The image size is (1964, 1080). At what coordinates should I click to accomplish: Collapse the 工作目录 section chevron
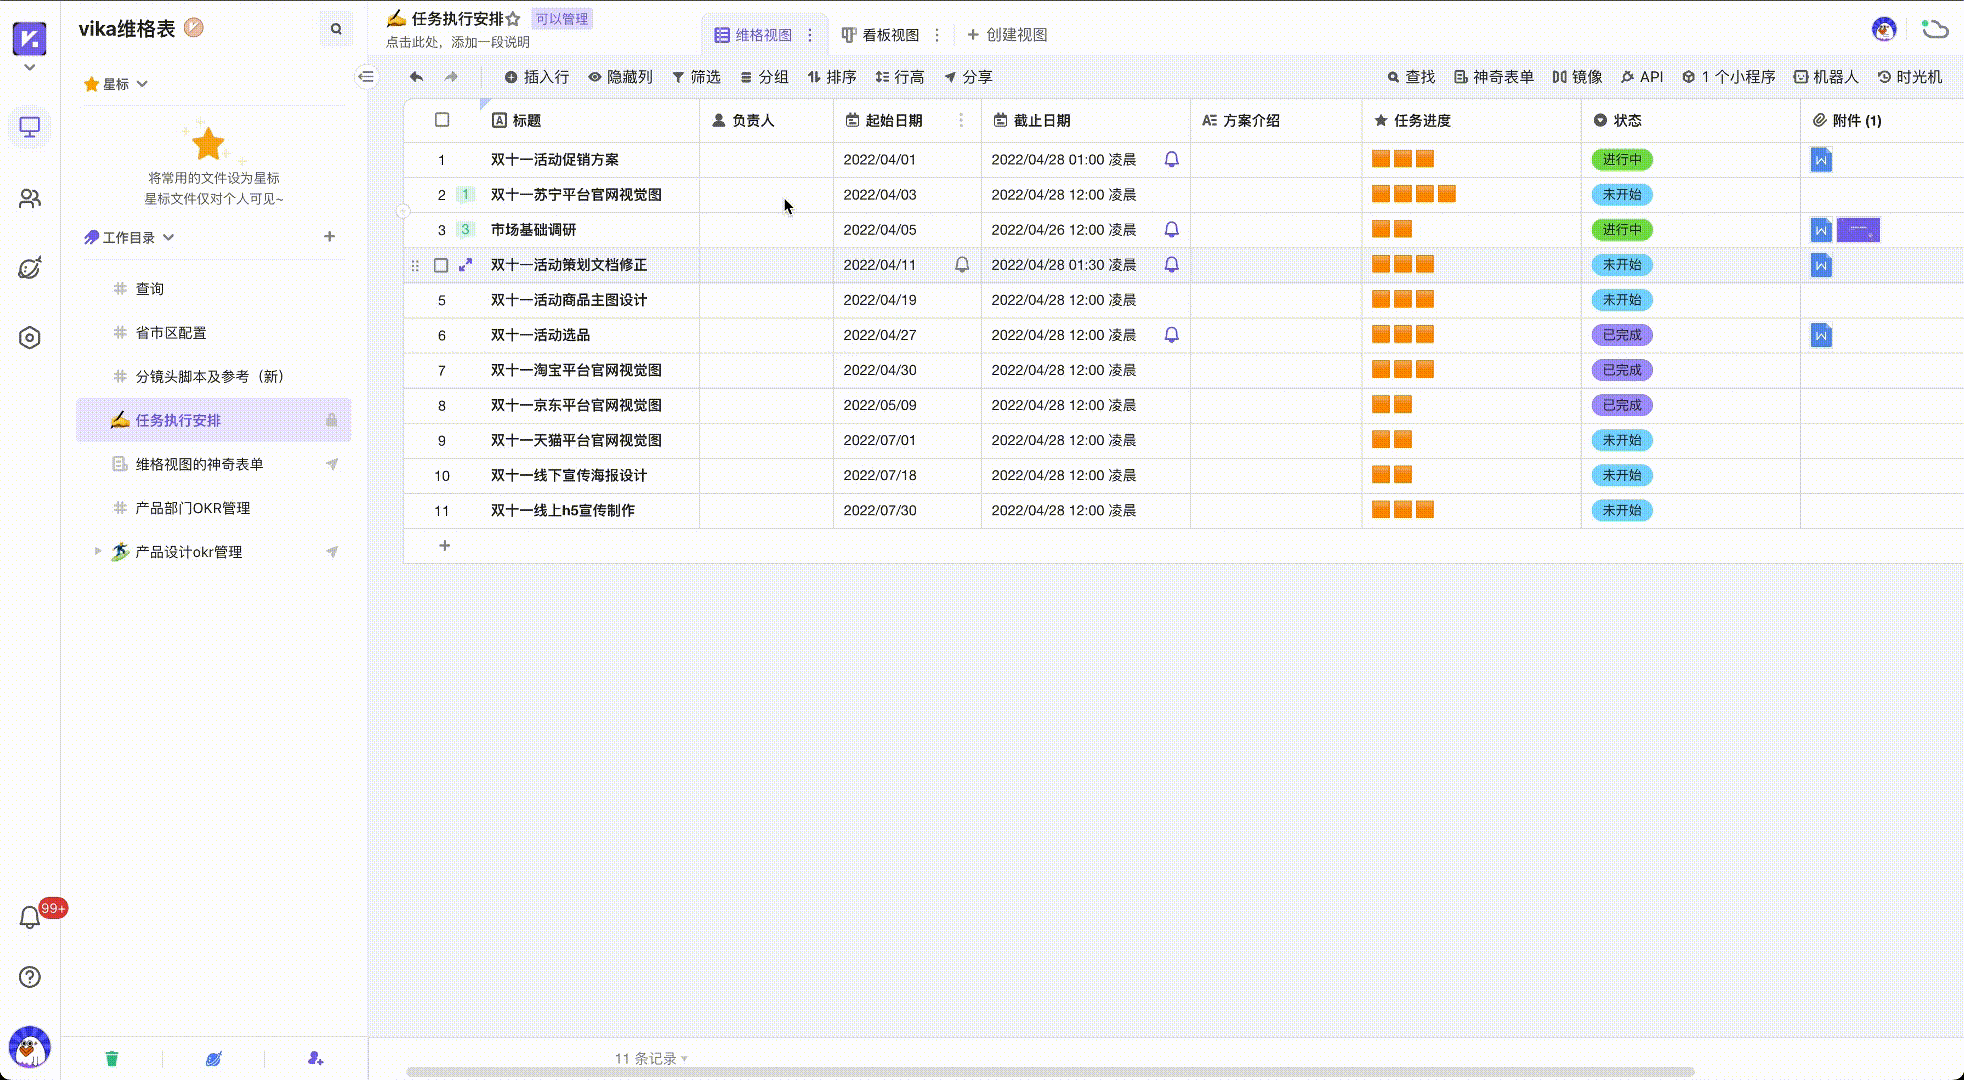[169, 237]
